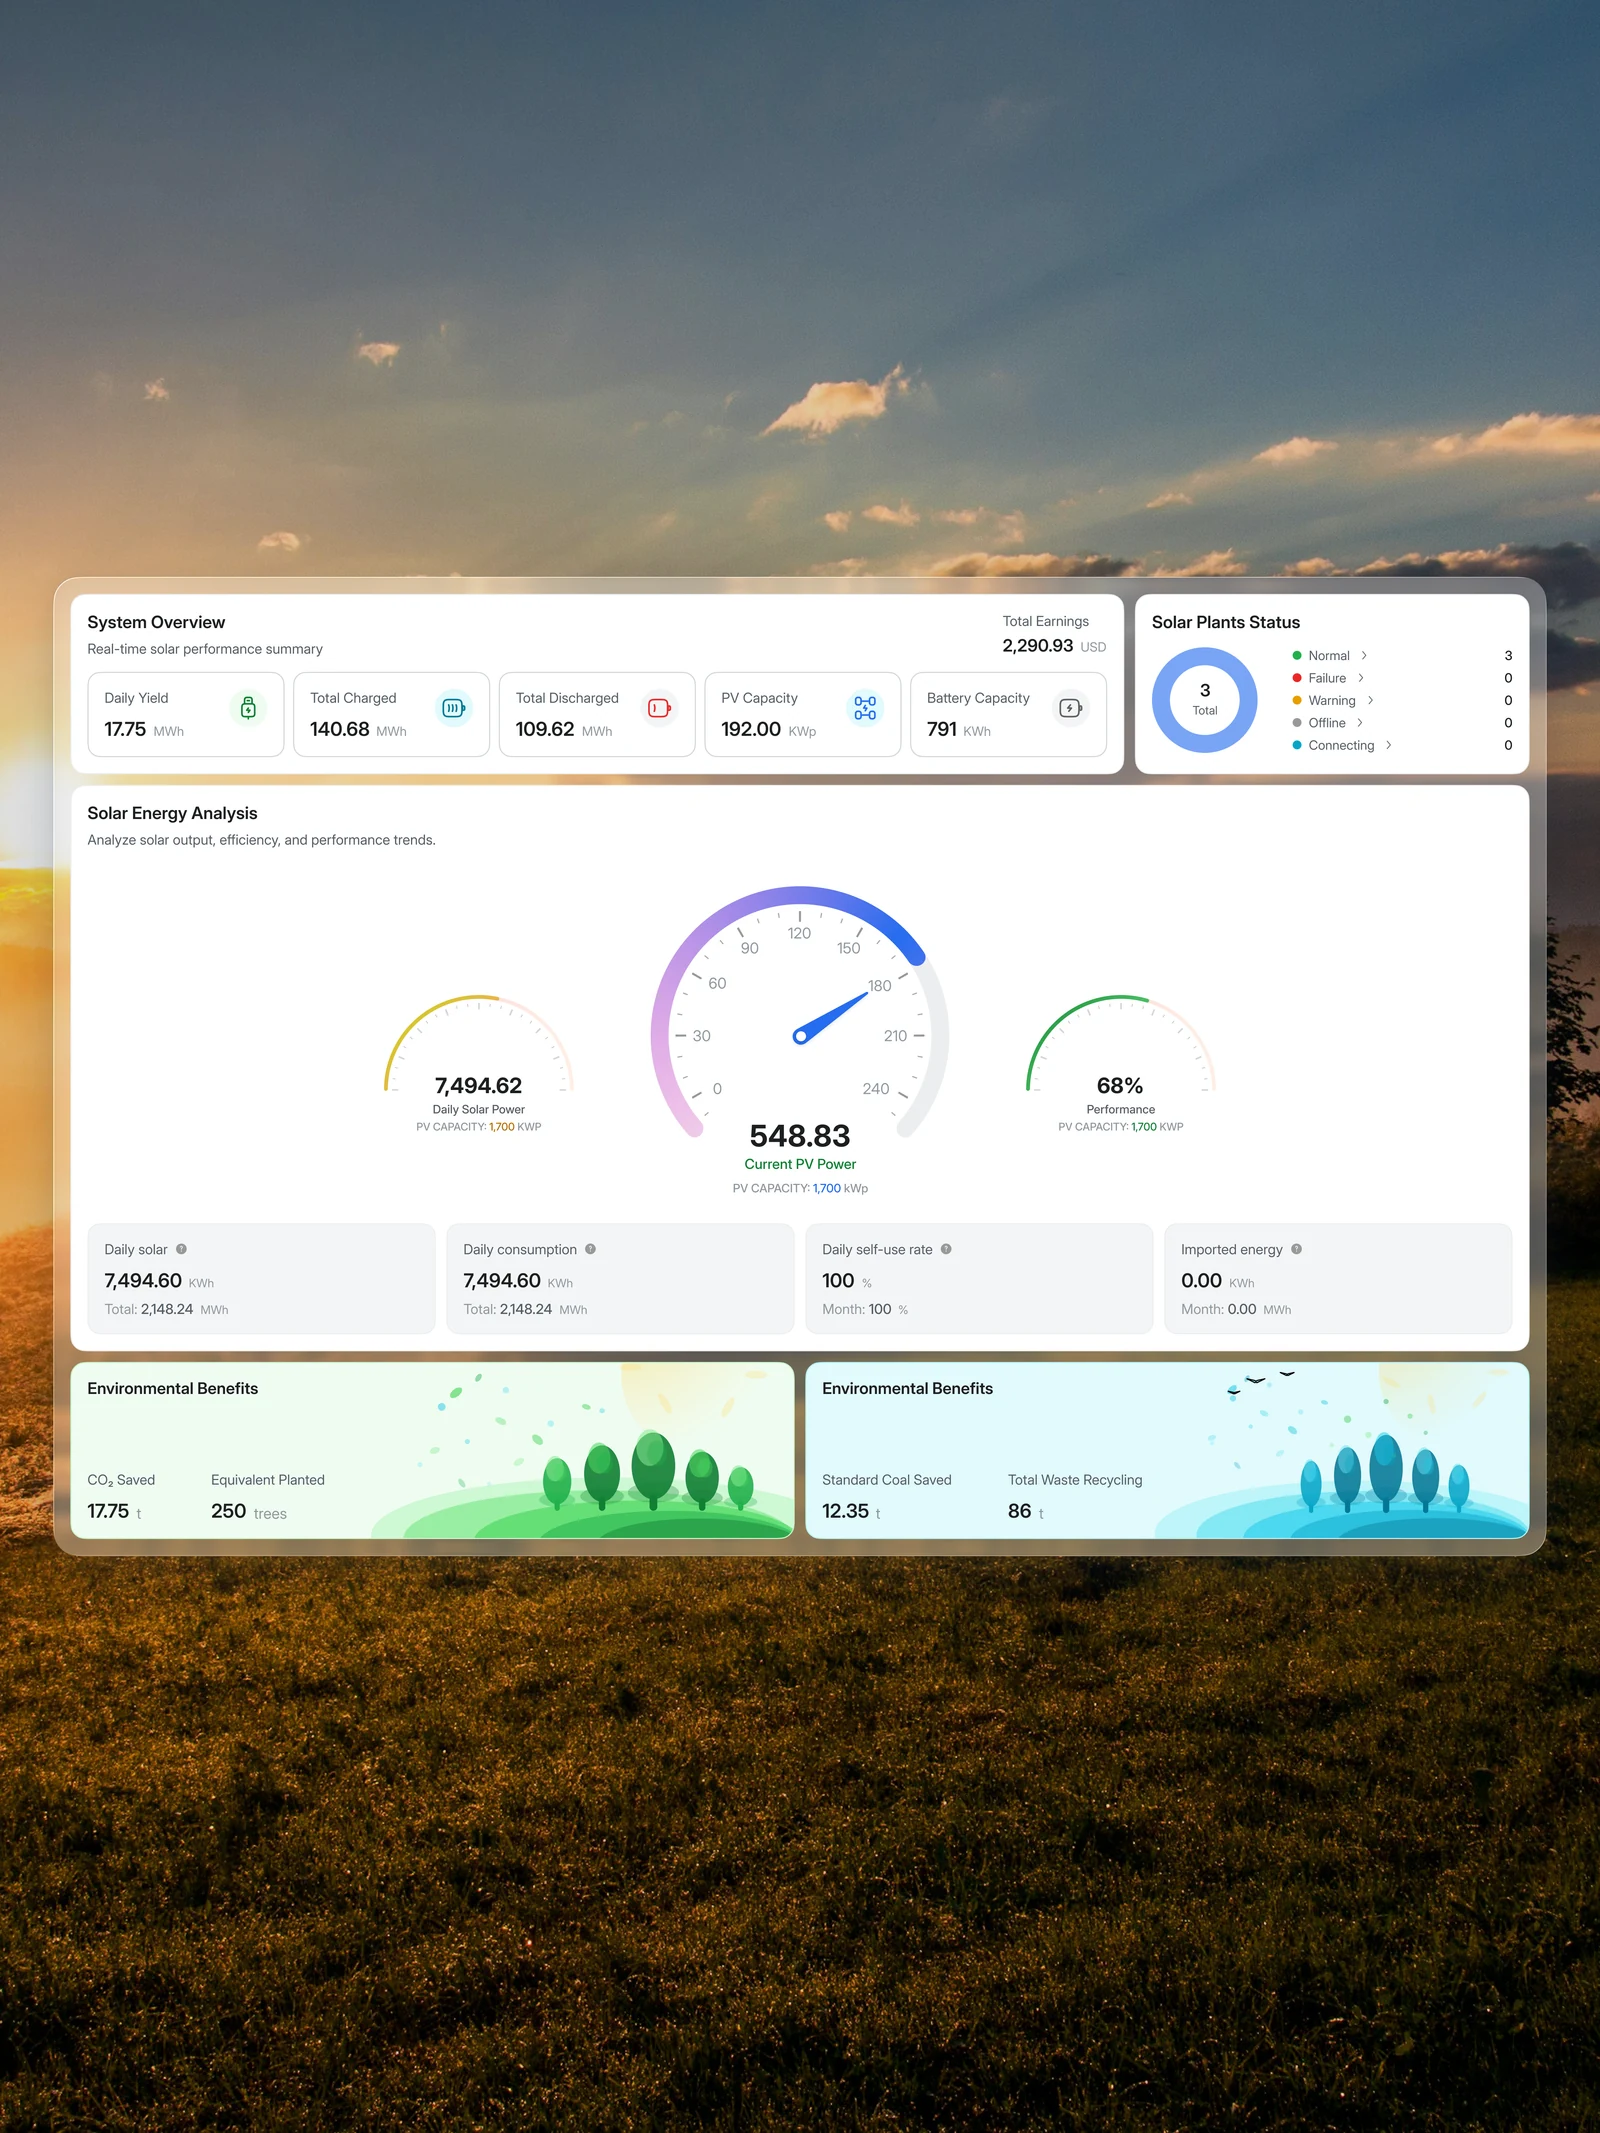The height and width of the screenshot is (2133, 1600).
Task: Select the Total Discharged card
Action: click(x=597, y=714)
